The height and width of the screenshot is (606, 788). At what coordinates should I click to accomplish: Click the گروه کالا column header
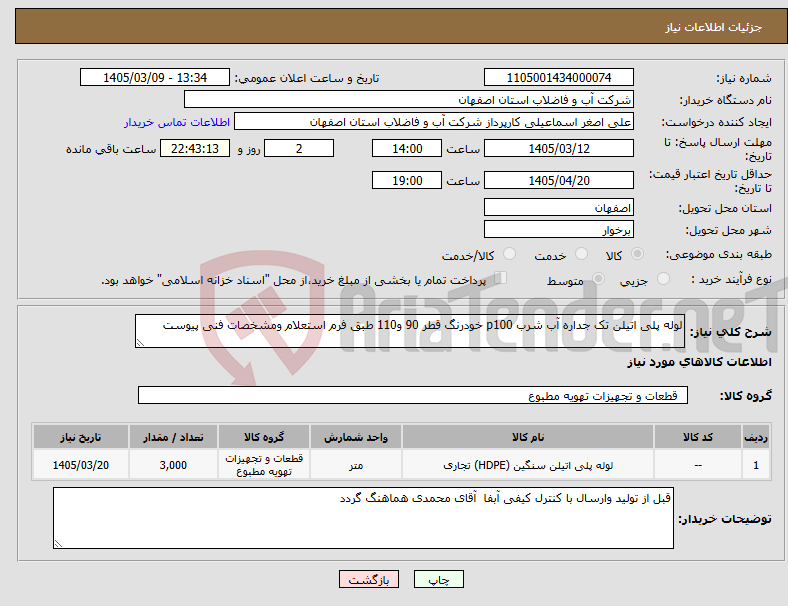264,437
